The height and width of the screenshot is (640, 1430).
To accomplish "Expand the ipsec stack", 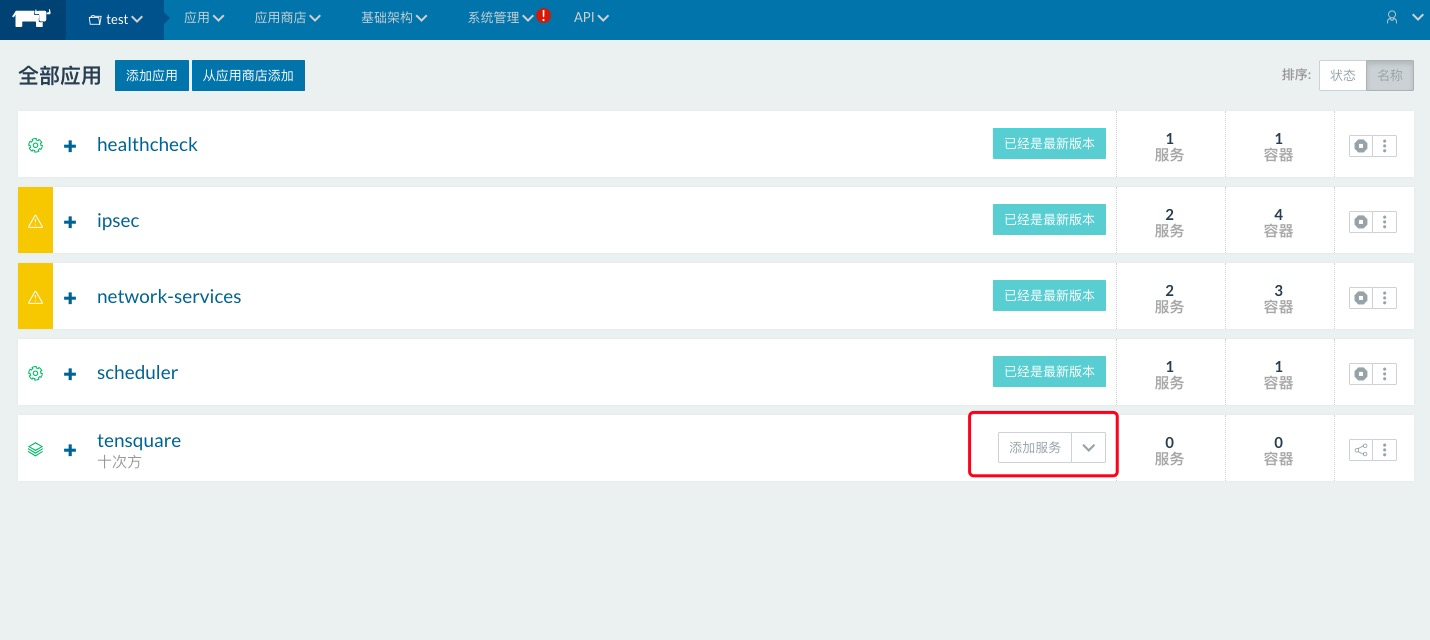I will [70, 222].
